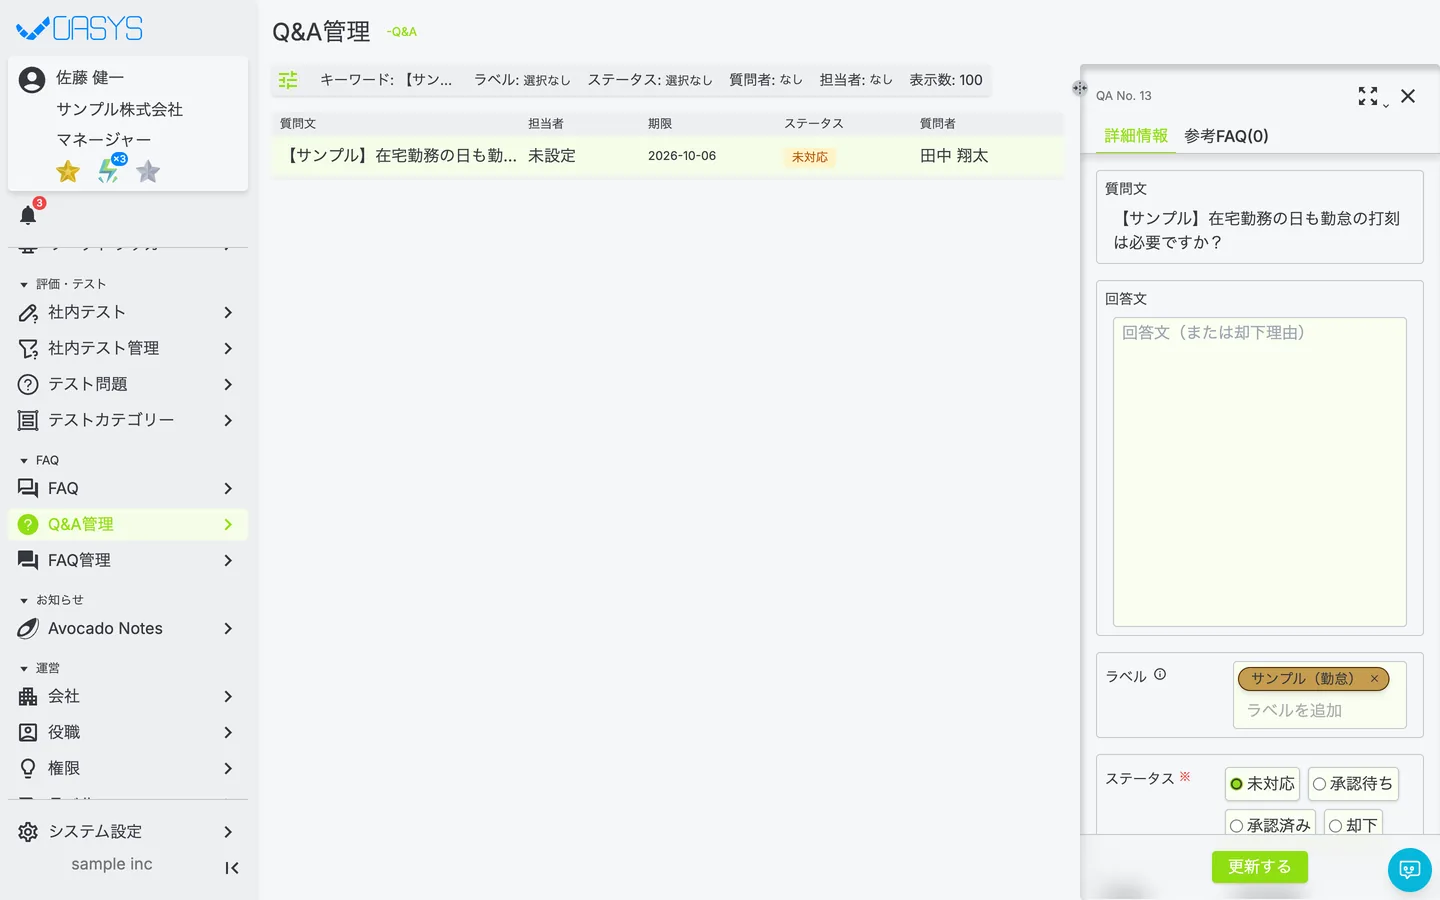Image resolution: width=1440 pixels, height=900 pixels.
Task: Collapse the お知らせ section
Action: point(24,601)
